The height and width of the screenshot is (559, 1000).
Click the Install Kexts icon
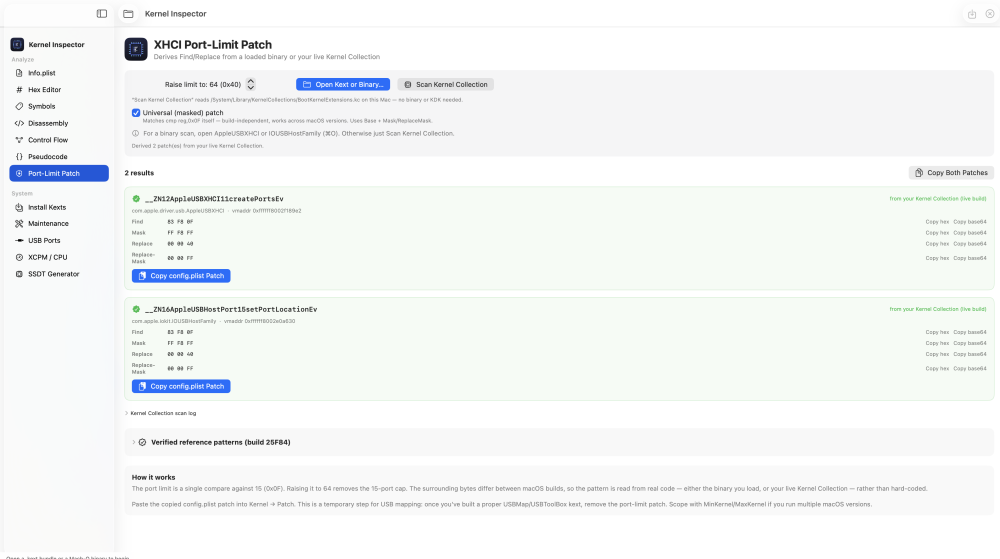point(19,207)
